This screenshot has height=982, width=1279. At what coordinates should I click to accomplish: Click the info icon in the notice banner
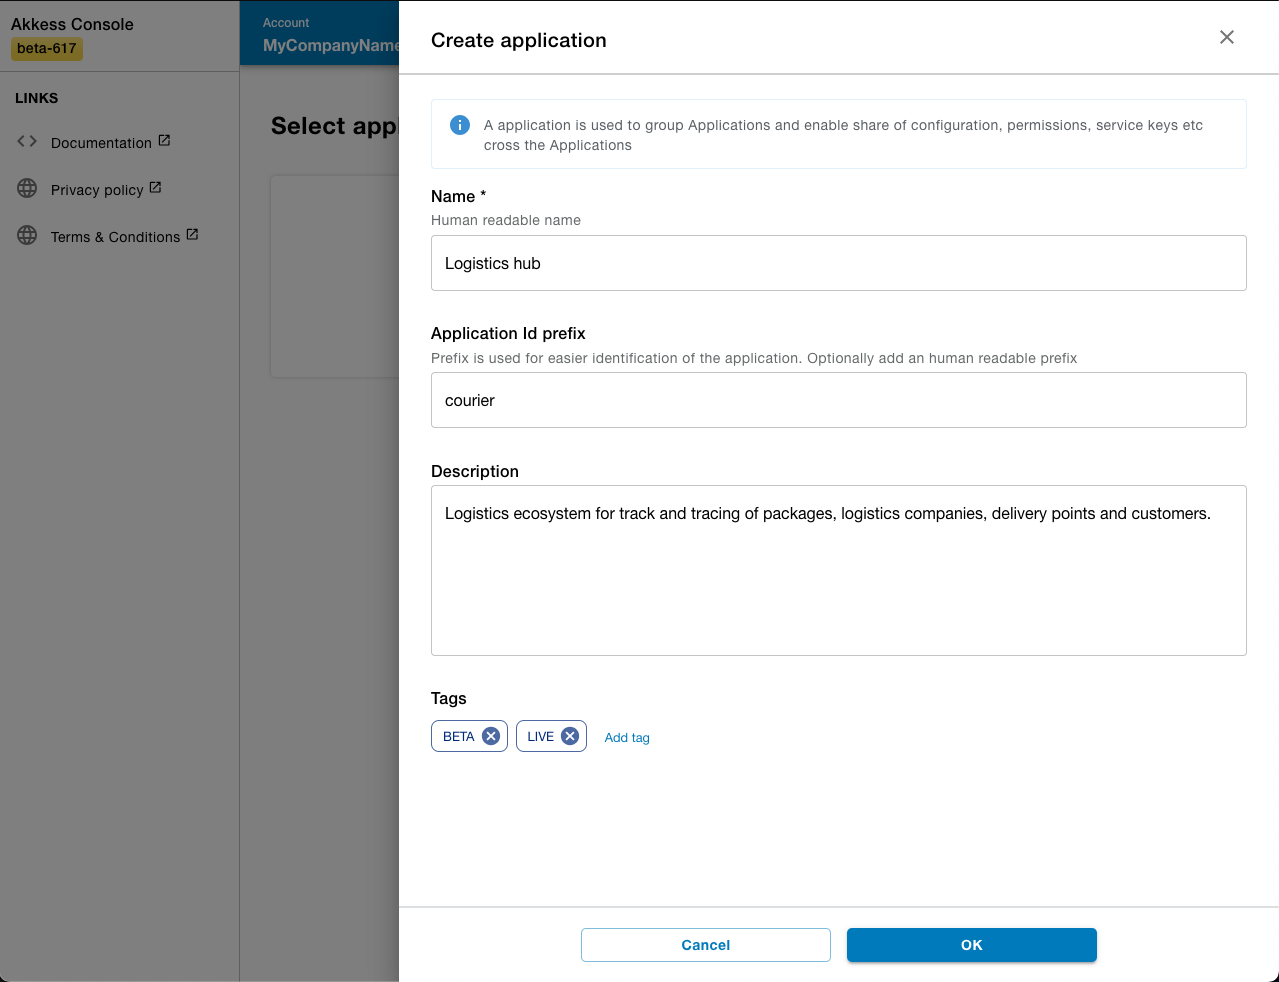459,125
